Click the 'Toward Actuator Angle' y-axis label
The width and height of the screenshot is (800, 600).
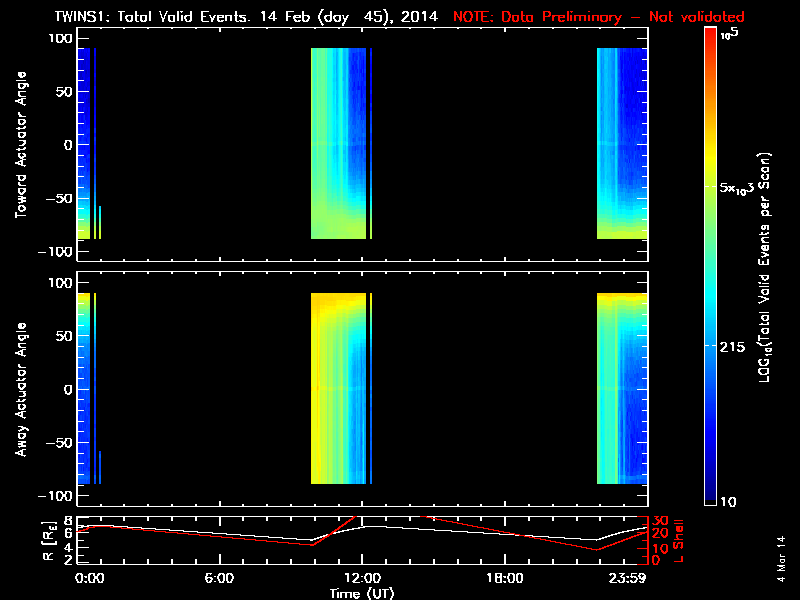tap(21, 145)
